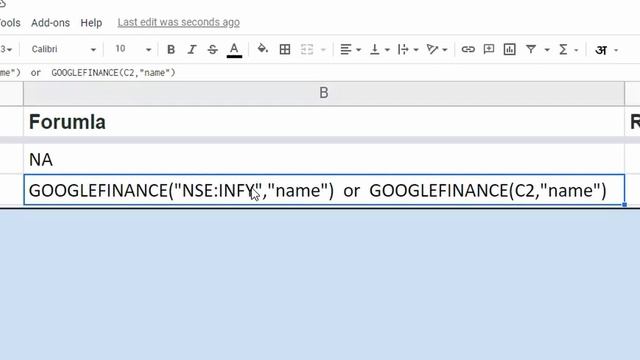Expand the input tools dropdown arrow

coord(616,50)
